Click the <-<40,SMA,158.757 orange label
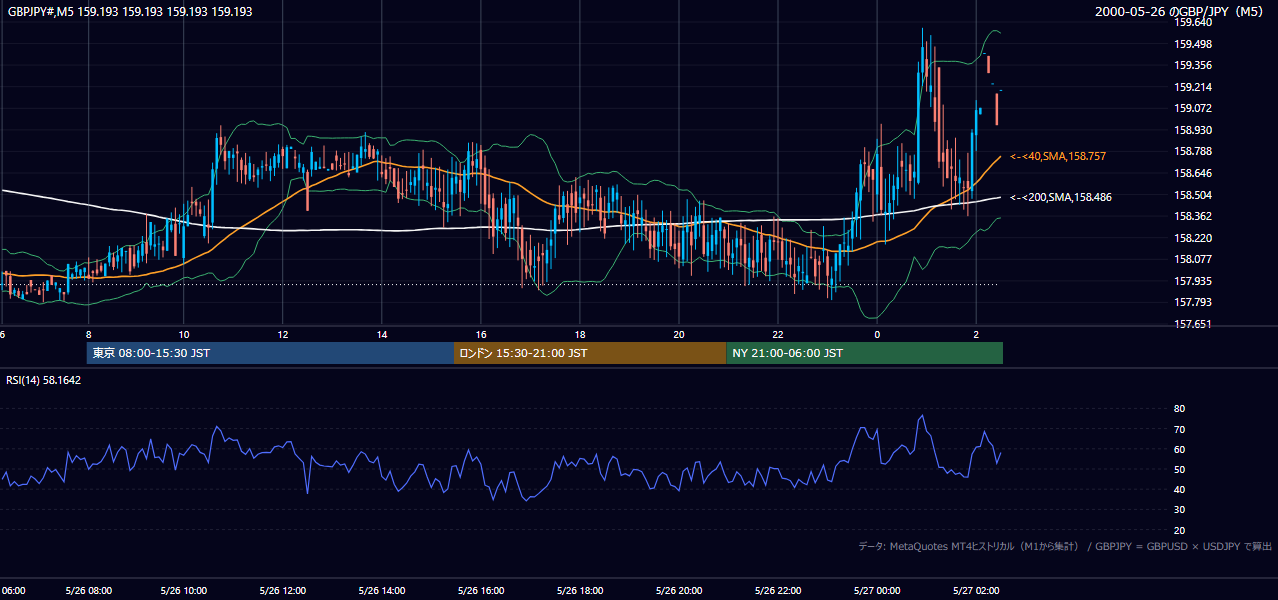Screen dimensions: 1278x600 point(1057,157)
